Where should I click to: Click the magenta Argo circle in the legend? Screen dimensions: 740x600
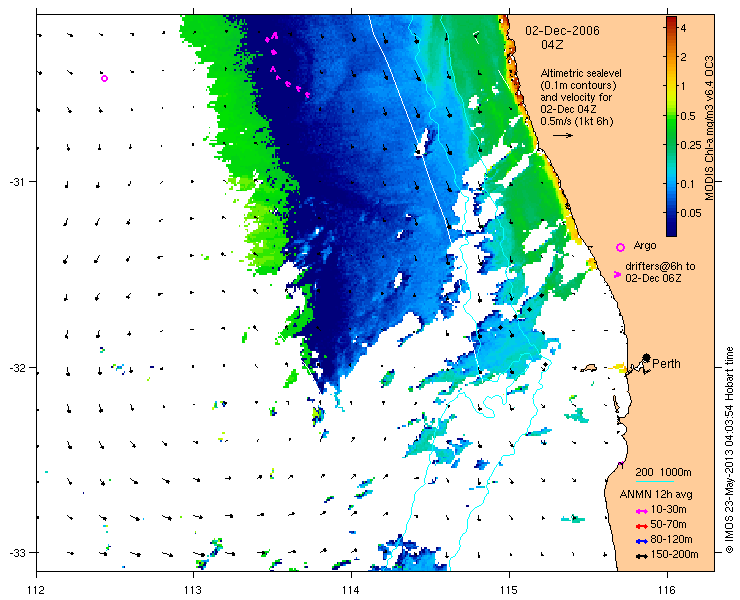tap(621, 247)
